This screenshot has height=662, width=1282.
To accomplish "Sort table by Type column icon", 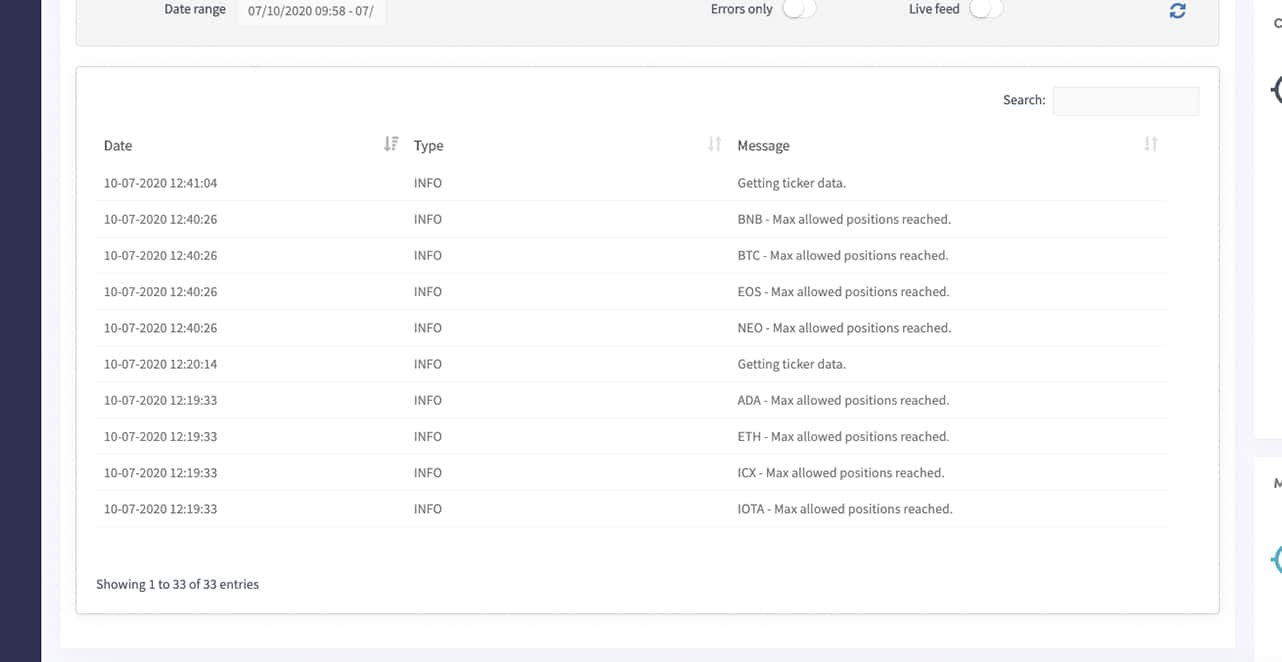I will pyautogui.click(x=714, y=145).
